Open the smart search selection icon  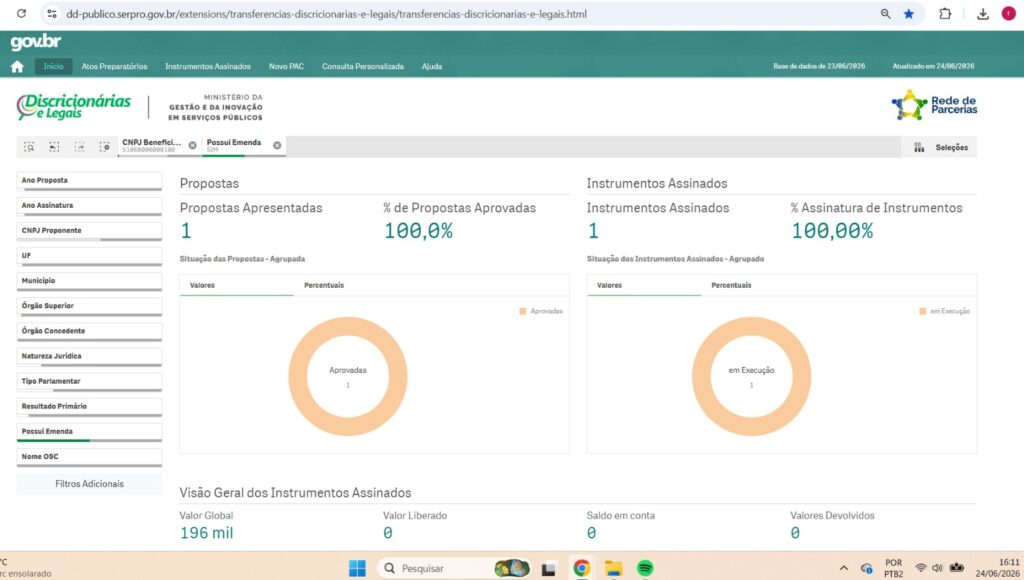coord(29,147)
